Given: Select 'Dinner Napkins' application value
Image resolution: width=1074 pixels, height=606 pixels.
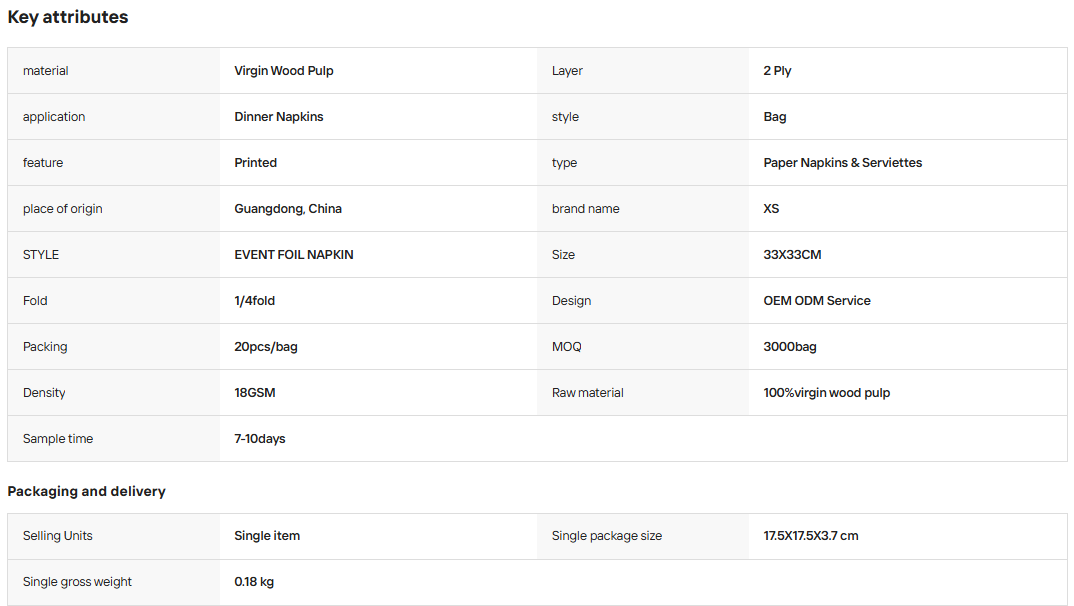Looking at the screenshot, I should pyautogui.click(x=279, y=116).
